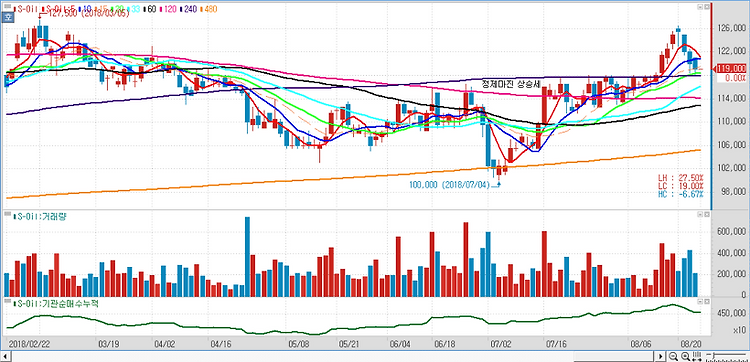Click the 122,000 price axis label
The width and height of the screenshot is (750, 362).
point(731,52)
